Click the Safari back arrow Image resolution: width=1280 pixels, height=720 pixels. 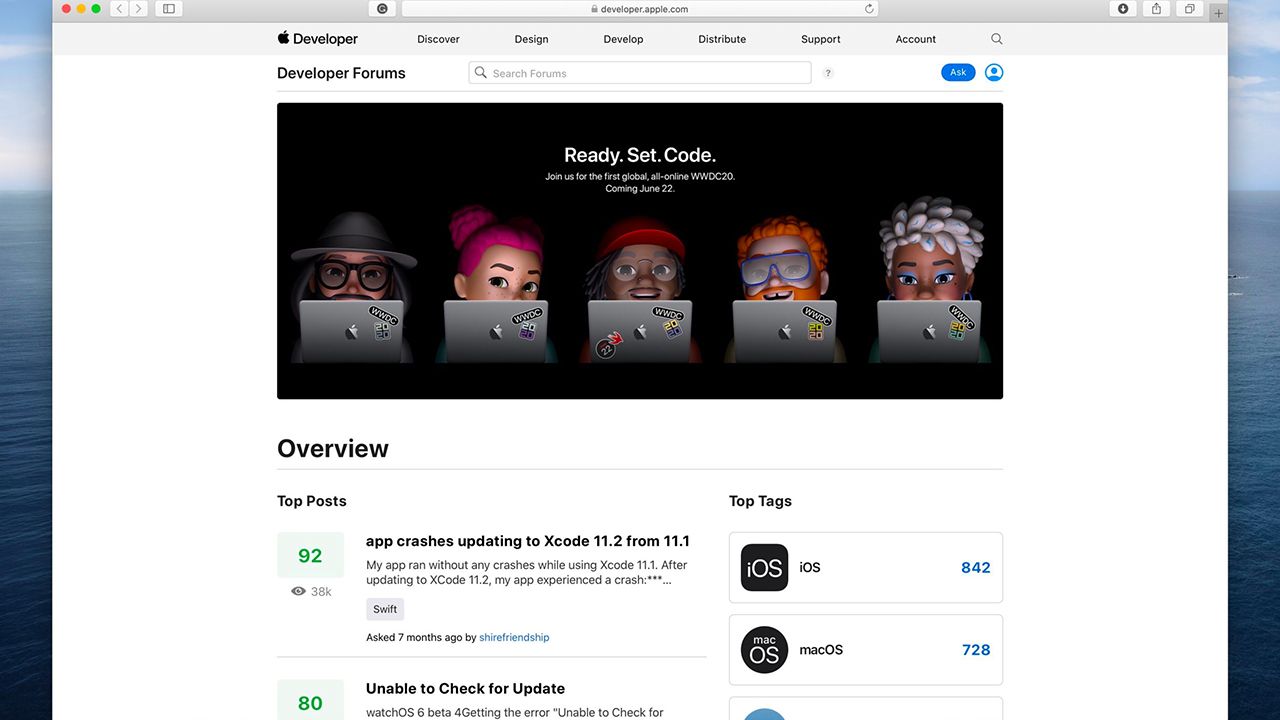[x=119, y=9]
